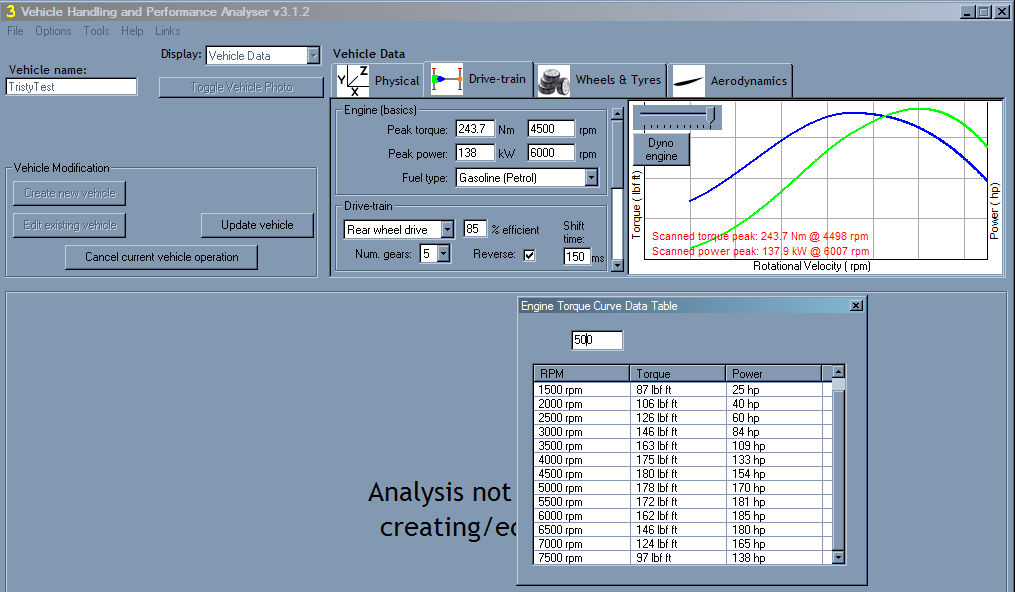This screenshot has width=1015, height=592.
Task: Switch to the Aerodynamics tab
Action: pos(730,81)
